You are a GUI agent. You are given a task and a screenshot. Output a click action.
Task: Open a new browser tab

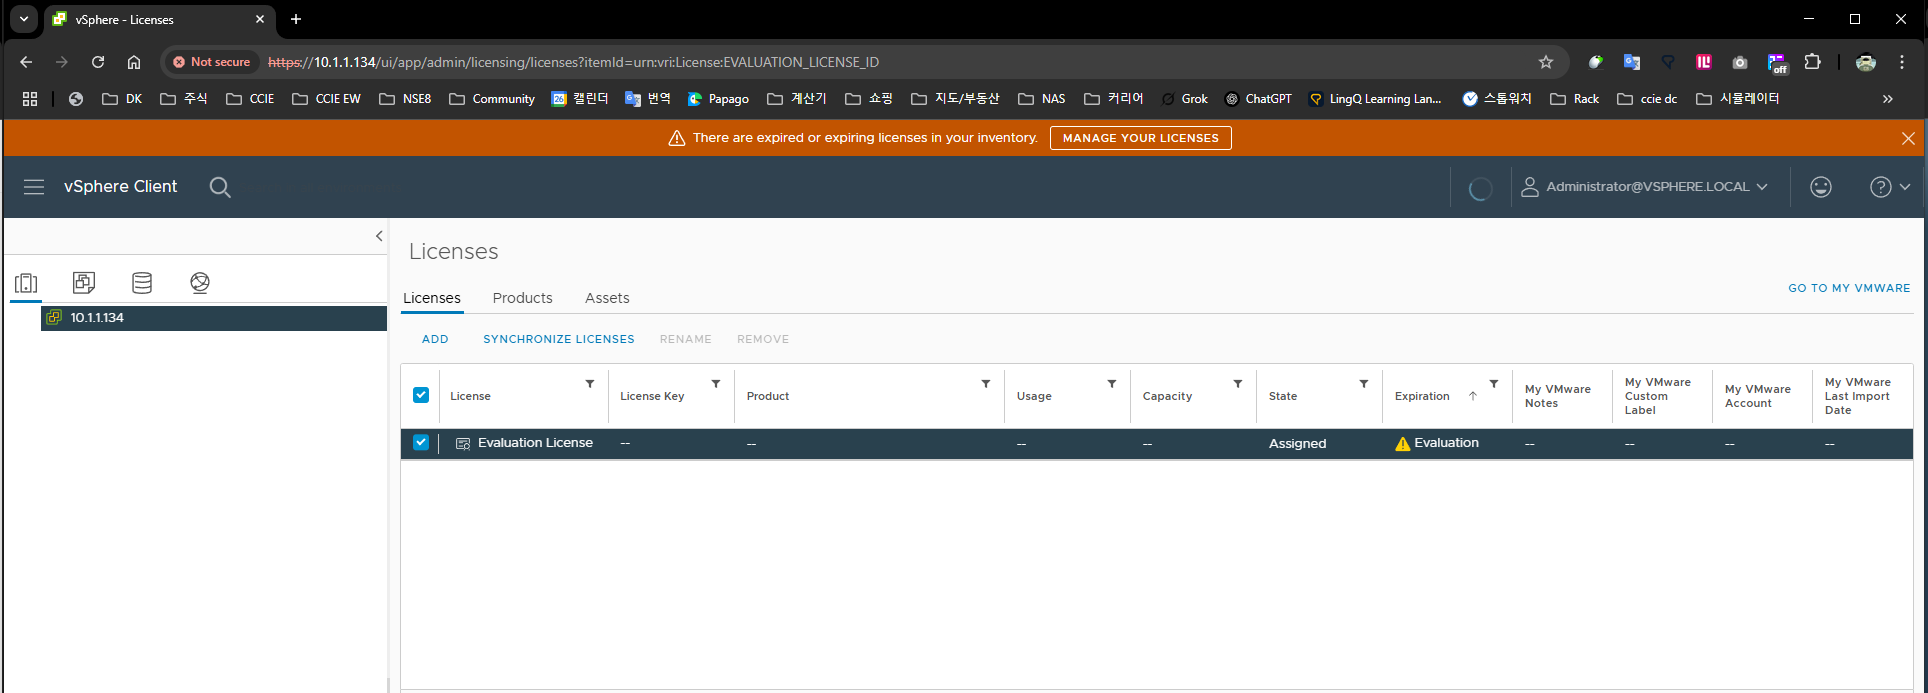point(296,19)
